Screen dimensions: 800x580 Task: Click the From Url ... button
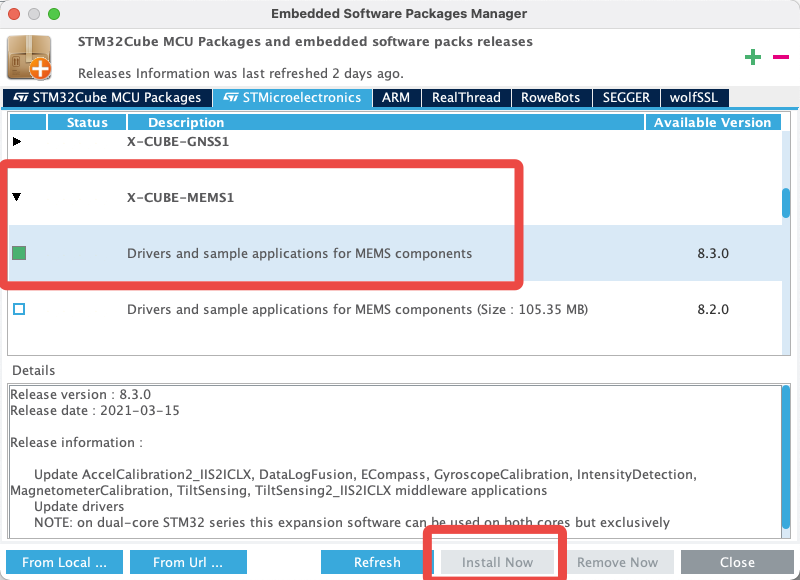pos(188,562)
